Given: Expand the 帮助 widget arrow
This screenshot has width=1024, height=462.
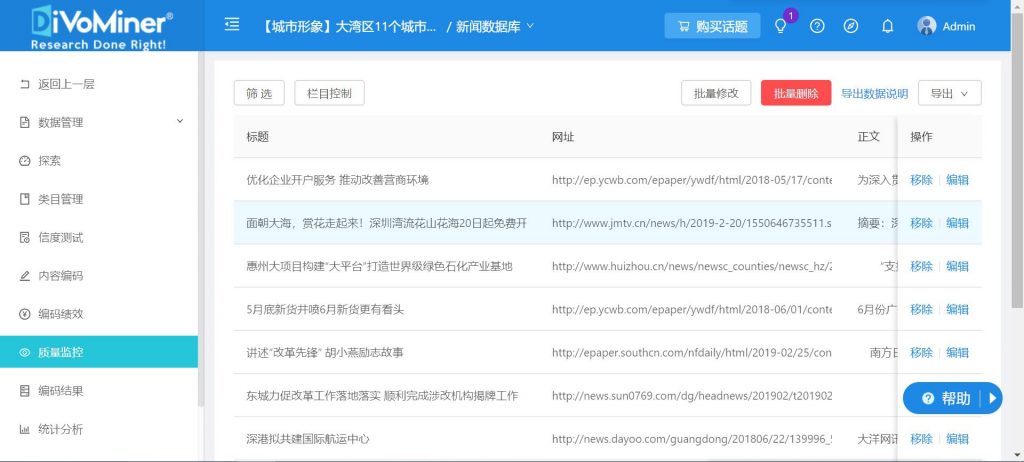Looking at the screenshot, I should click(x=993, y=398).
